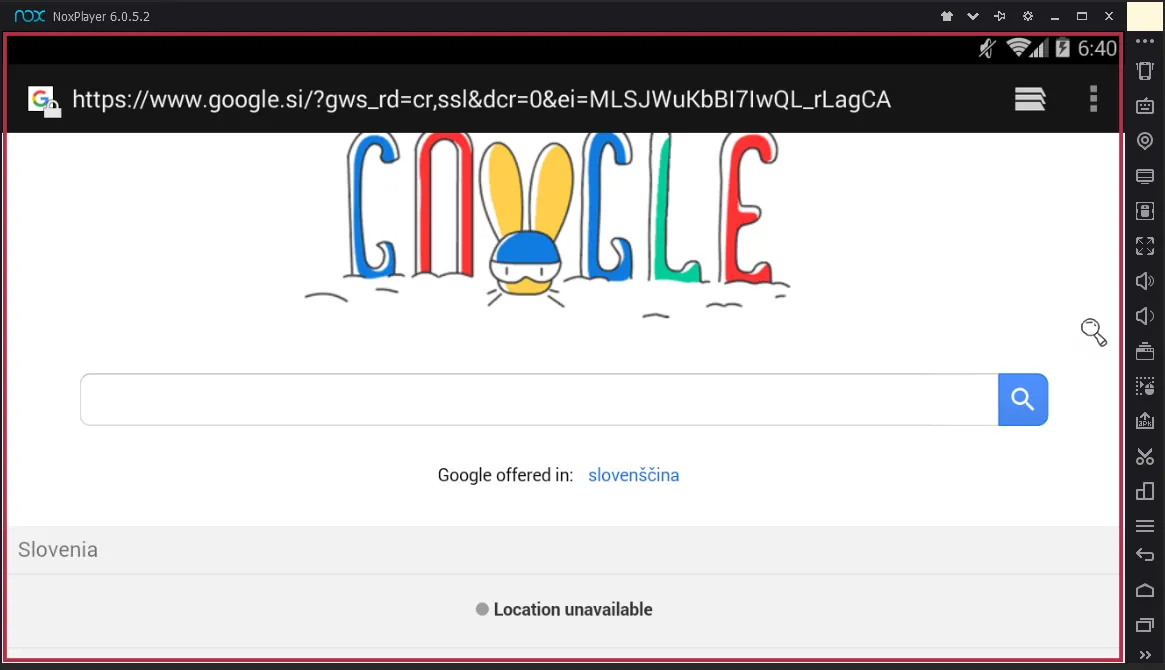The width and height of the screenshot is (1165, 670).
Task: Expand the sidebar with double chevron
Action: click(x=1145, y=655)
